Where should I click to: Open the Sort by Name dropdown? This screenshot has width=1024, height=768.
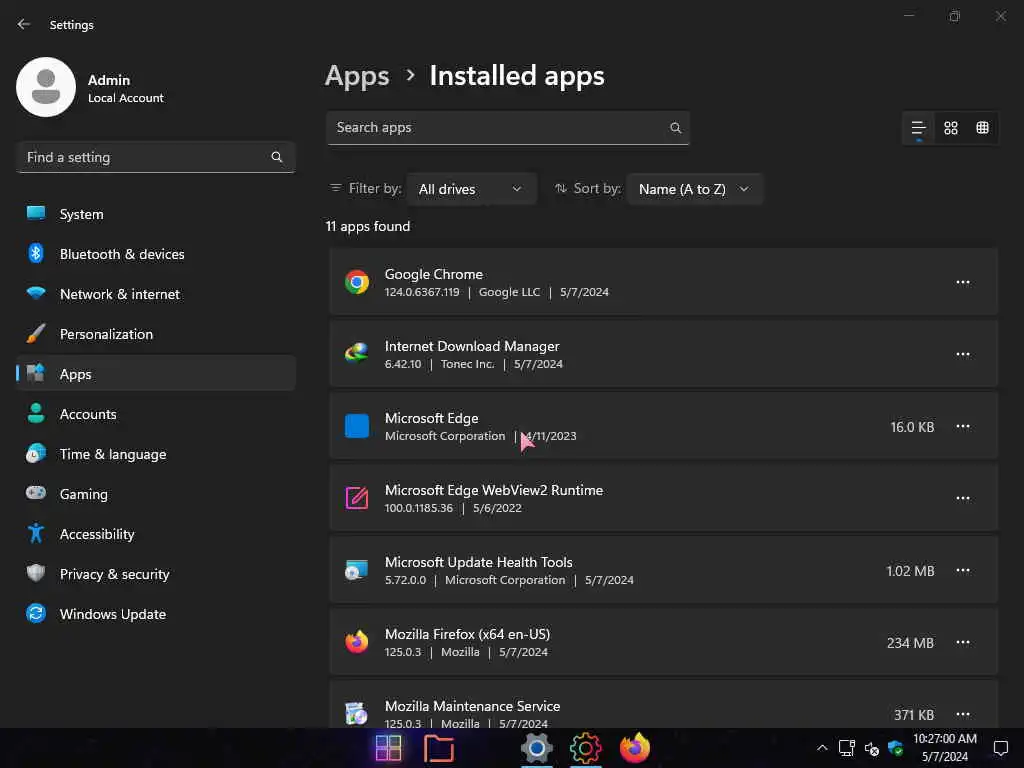pos(694,189)
